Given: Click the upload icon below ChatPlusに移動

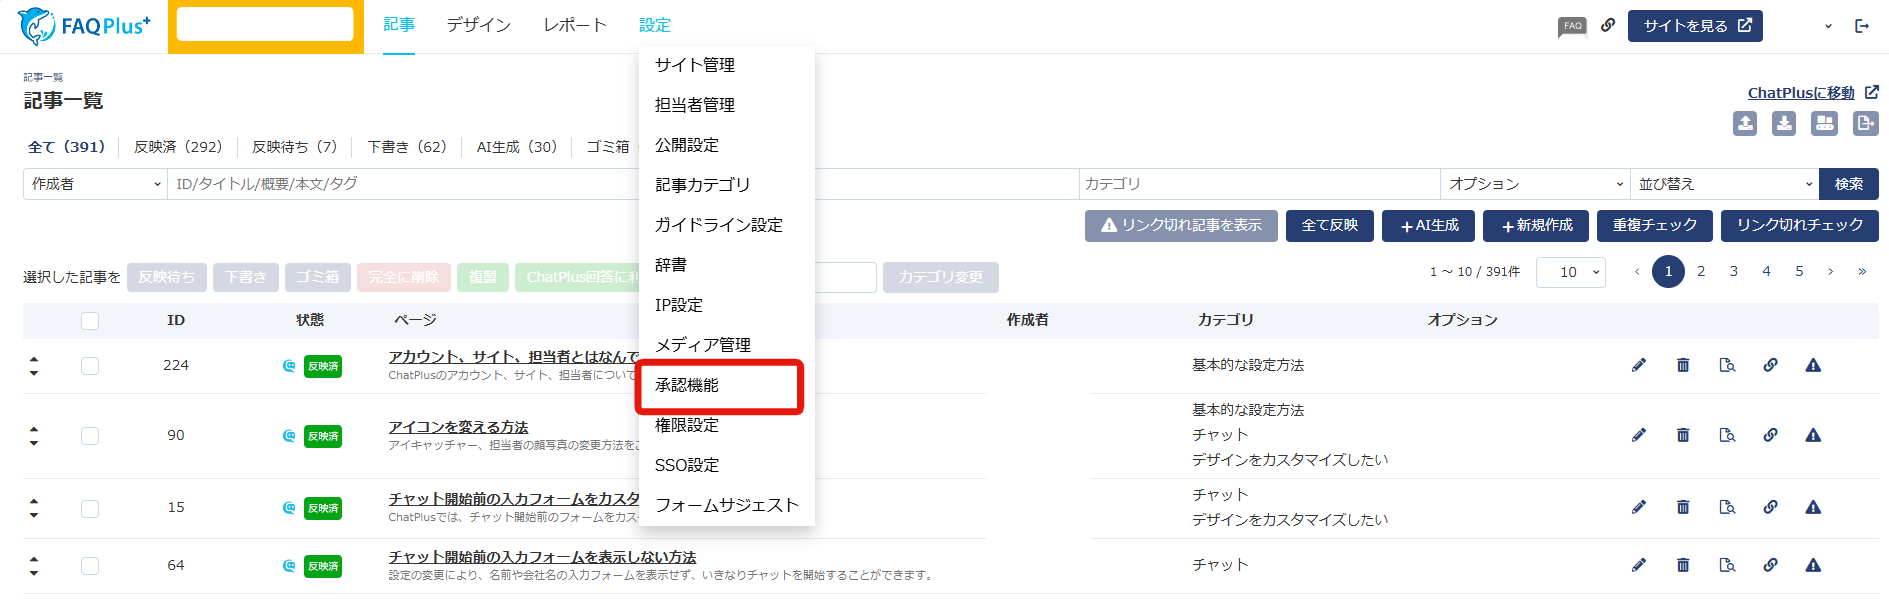Looking at the screenshot, I should [x=1745, y=123].
